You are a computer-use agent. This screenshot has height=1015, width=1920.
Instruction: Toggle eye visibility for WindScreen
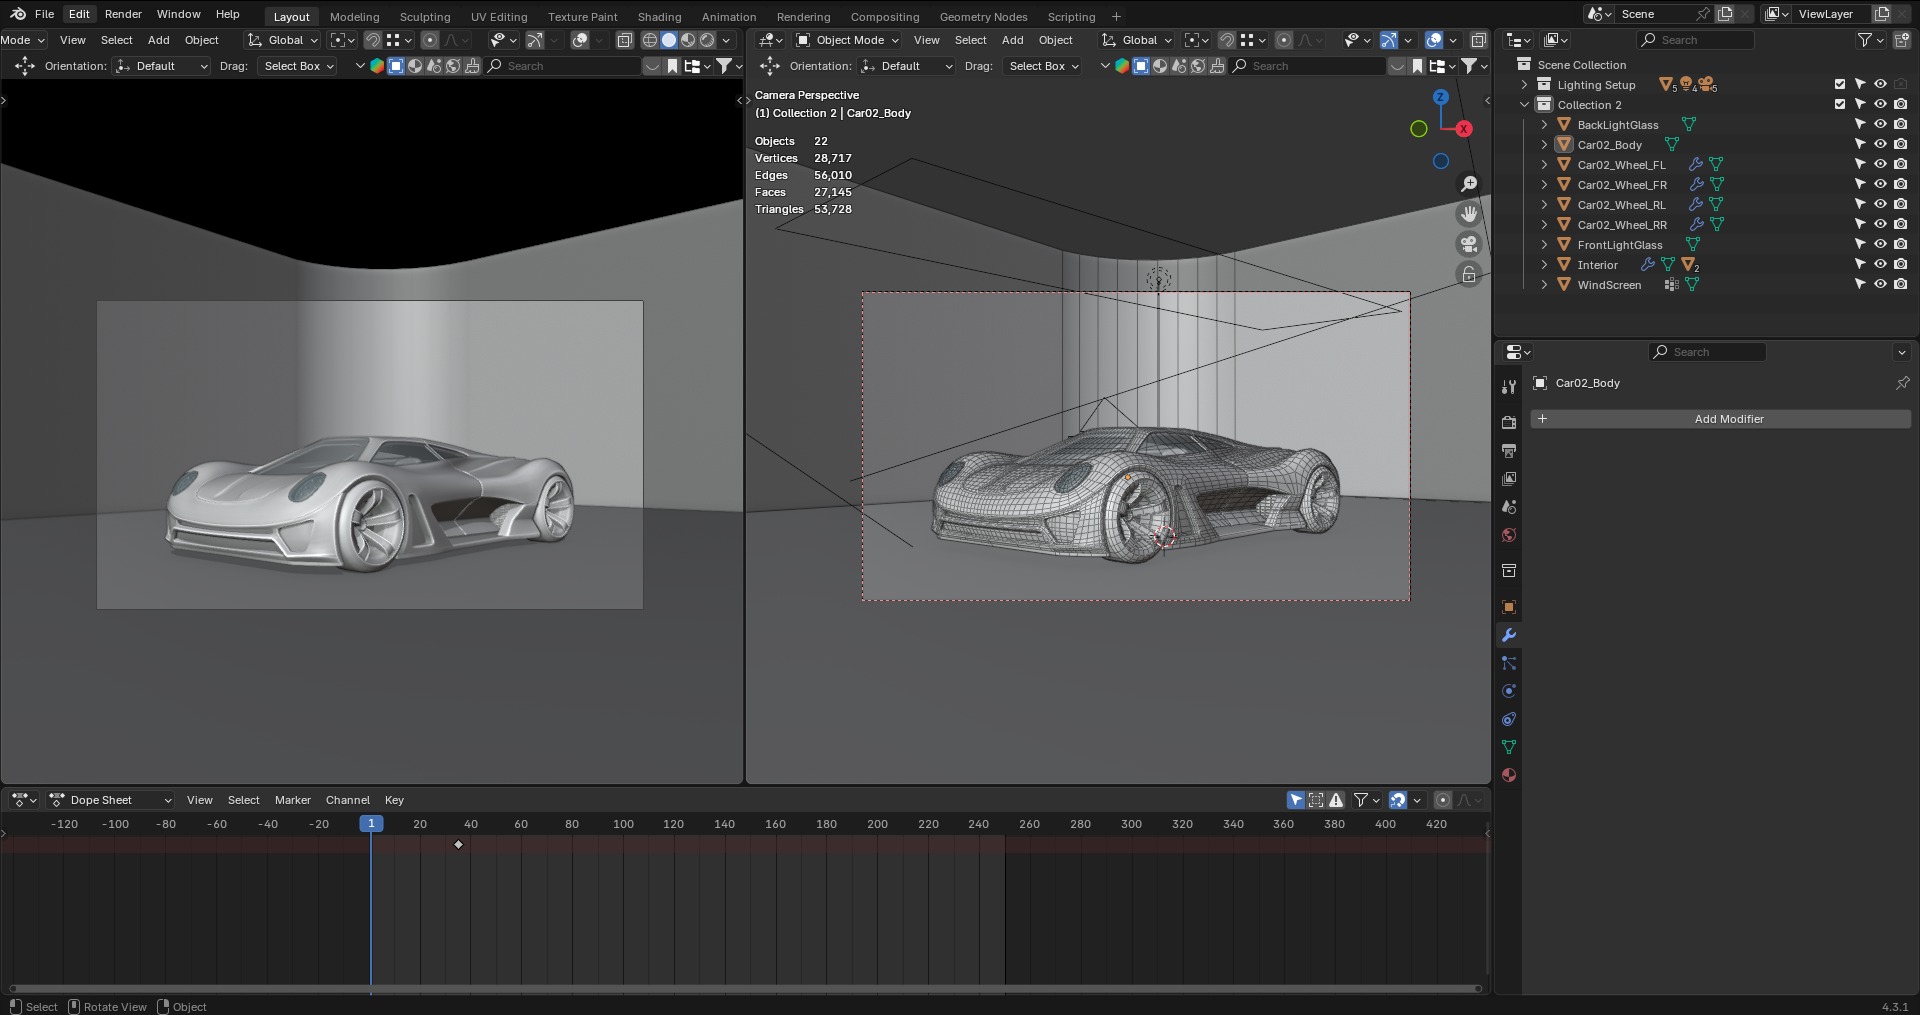pyautogui.click(x=1880, y=284)
